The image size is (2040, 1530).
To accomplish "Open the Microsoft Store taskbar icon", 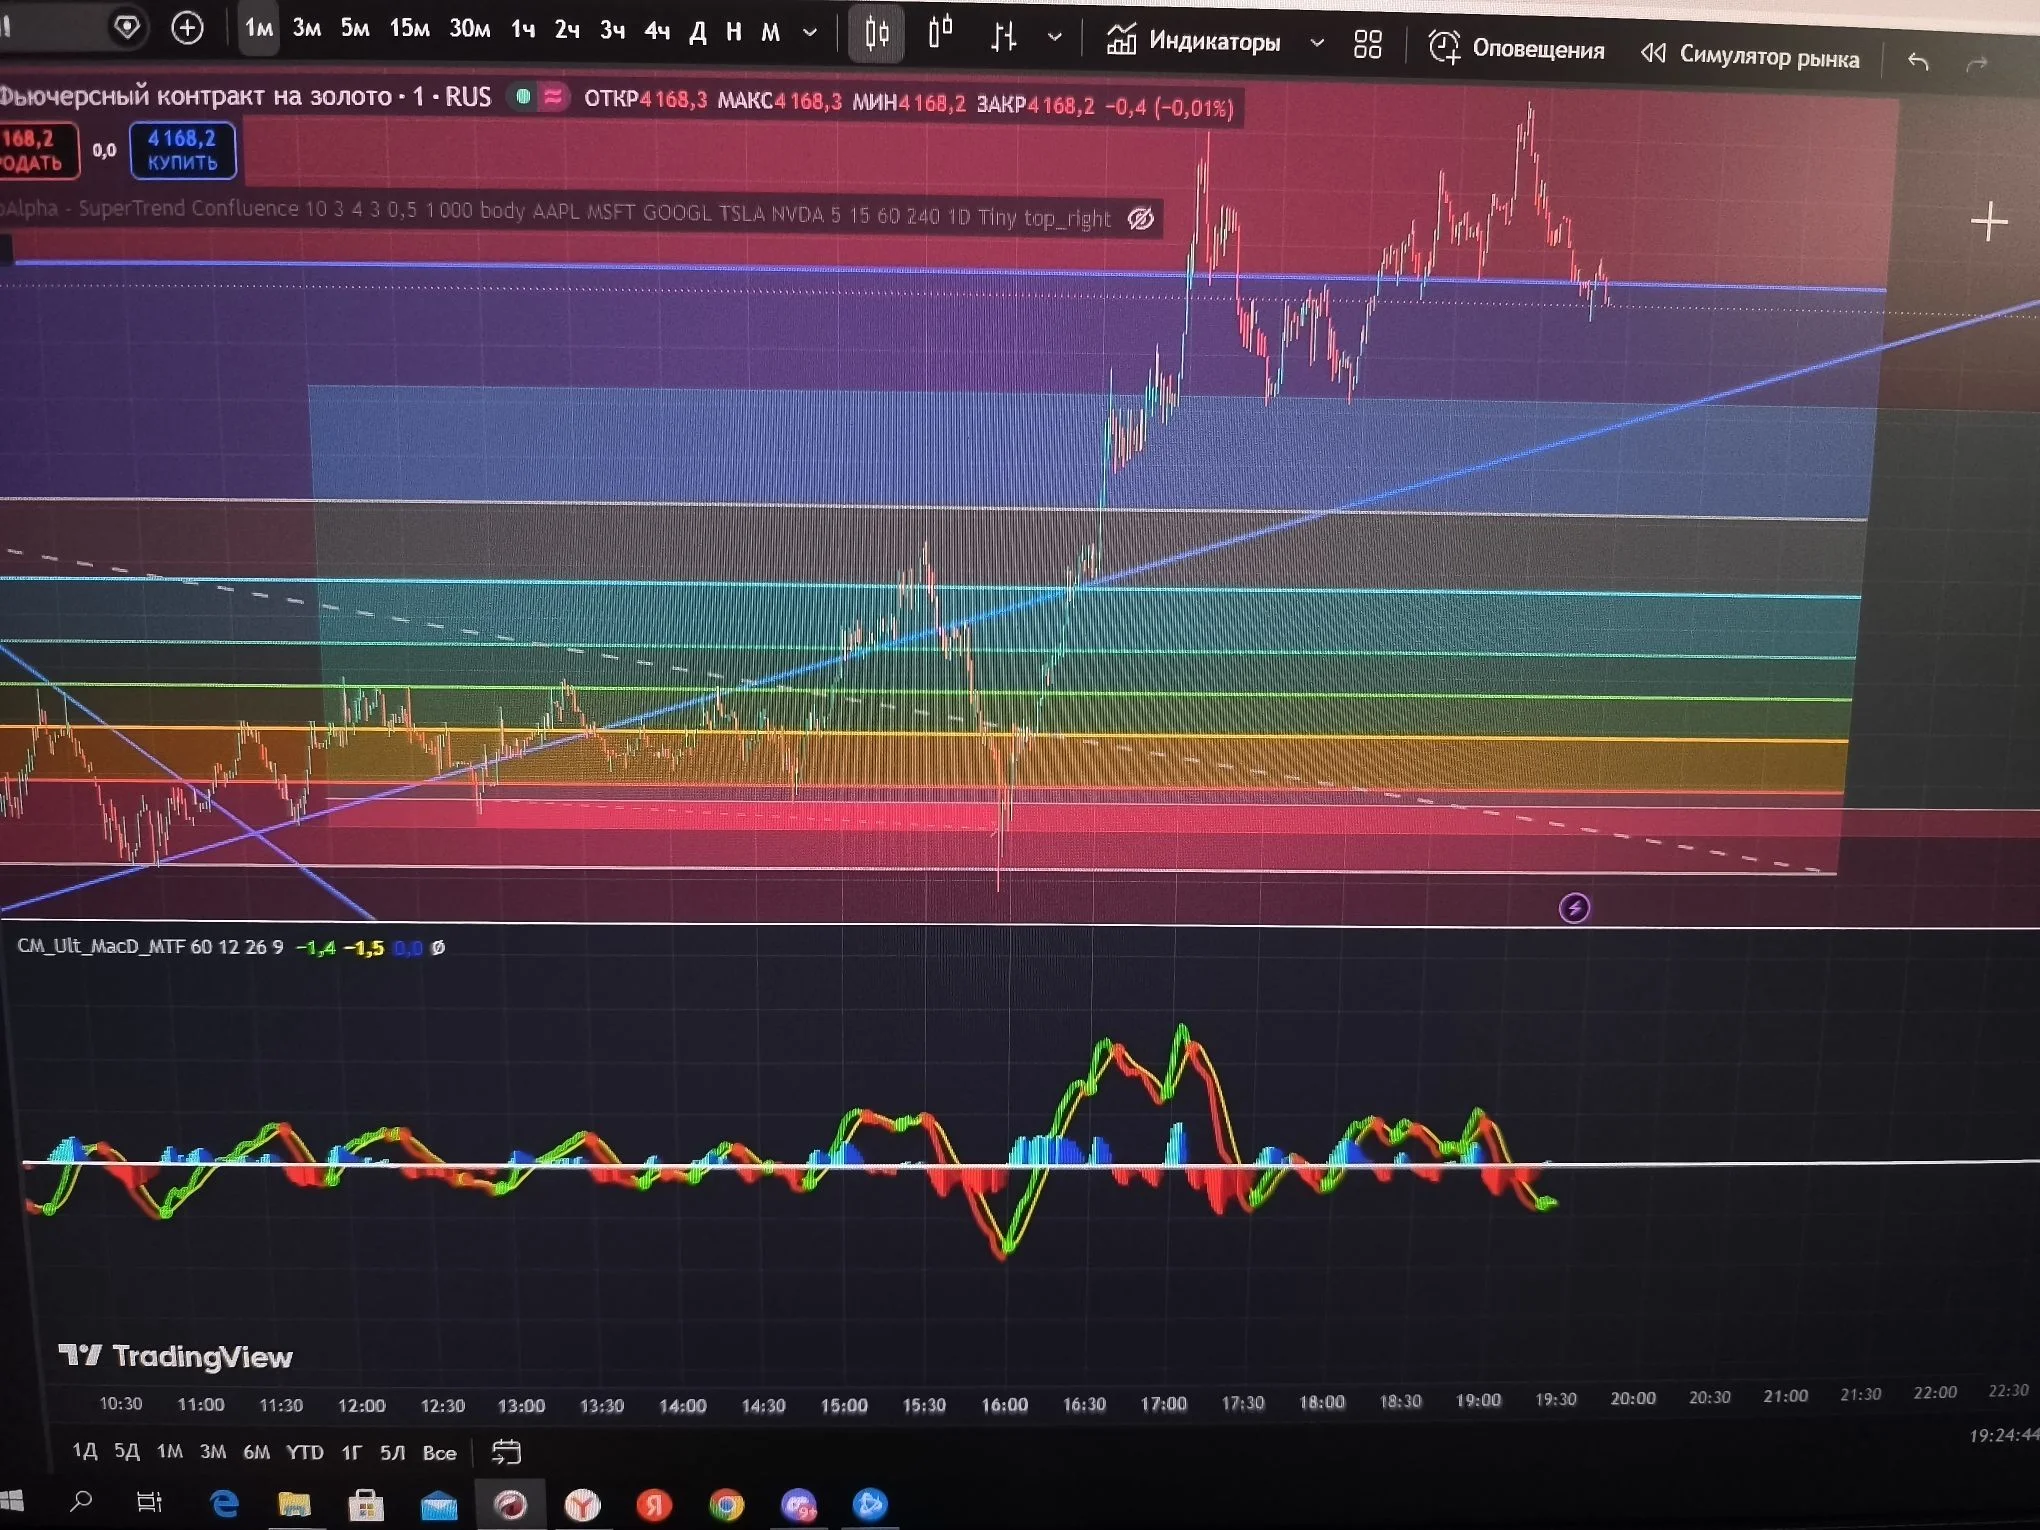I will coord(366,1504).
